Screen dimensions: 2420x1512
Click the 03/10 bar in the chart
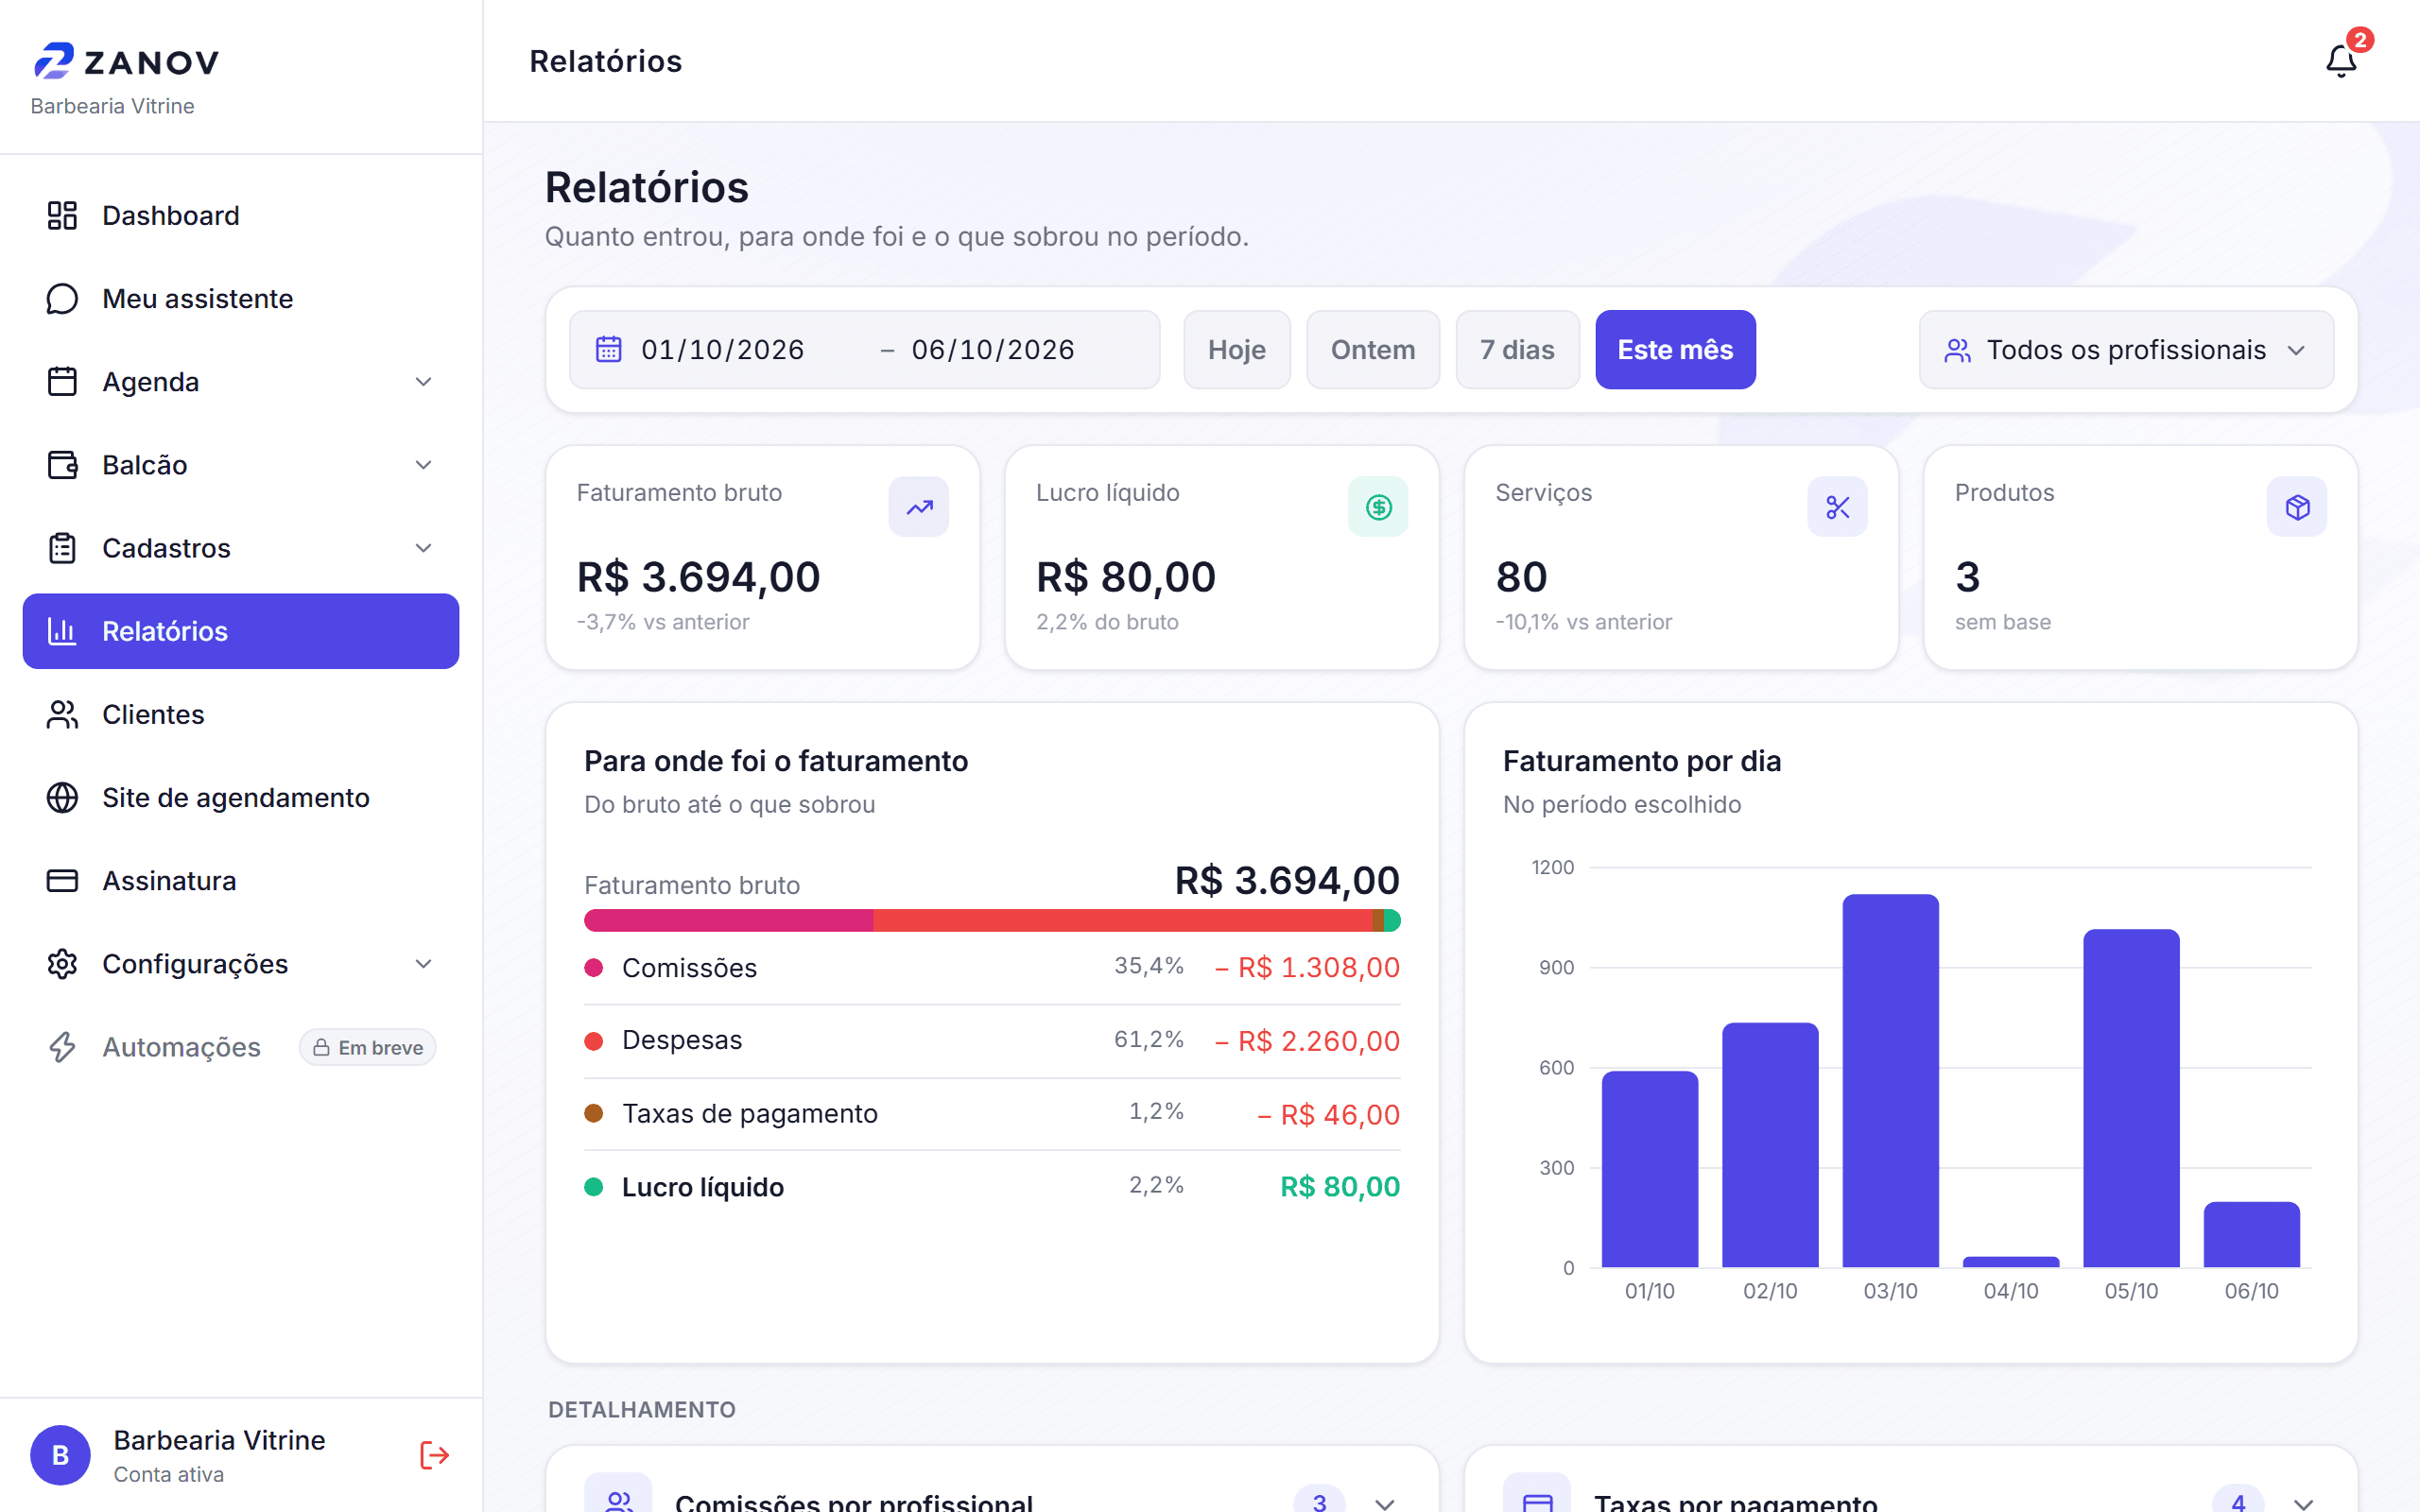[1890, 1080]
